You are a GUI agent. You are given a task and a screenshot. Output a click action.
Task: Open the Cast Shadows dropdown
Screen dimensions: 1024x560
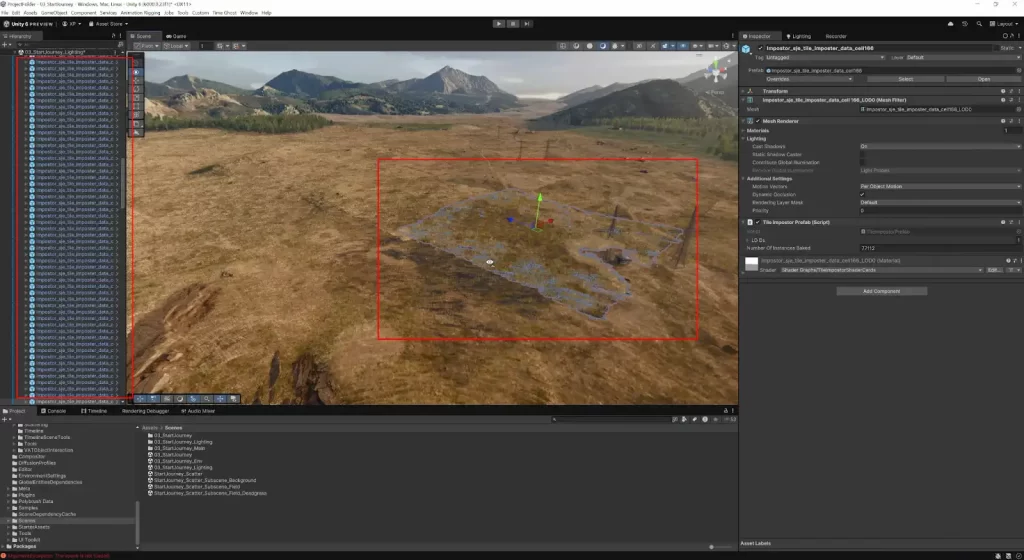(940, 146)
